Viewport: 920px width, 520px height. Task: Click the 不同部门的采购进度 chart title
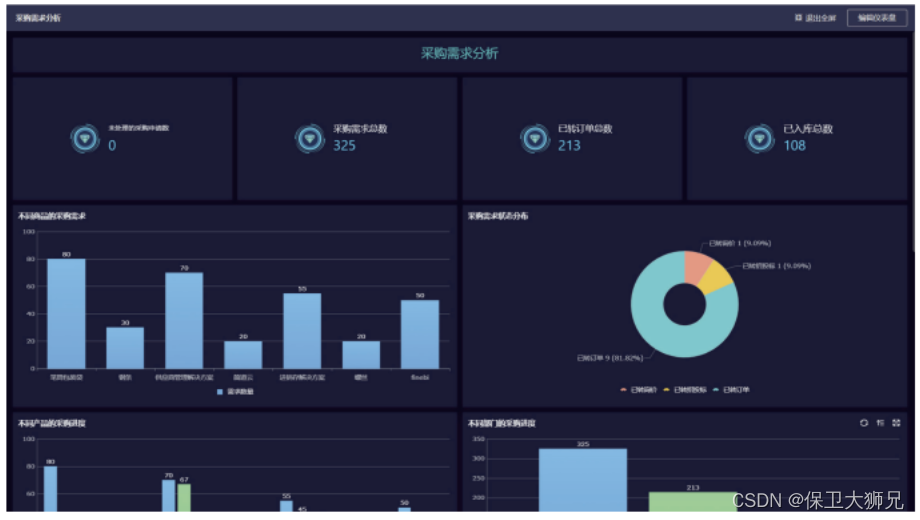click(x=501, y=423)
